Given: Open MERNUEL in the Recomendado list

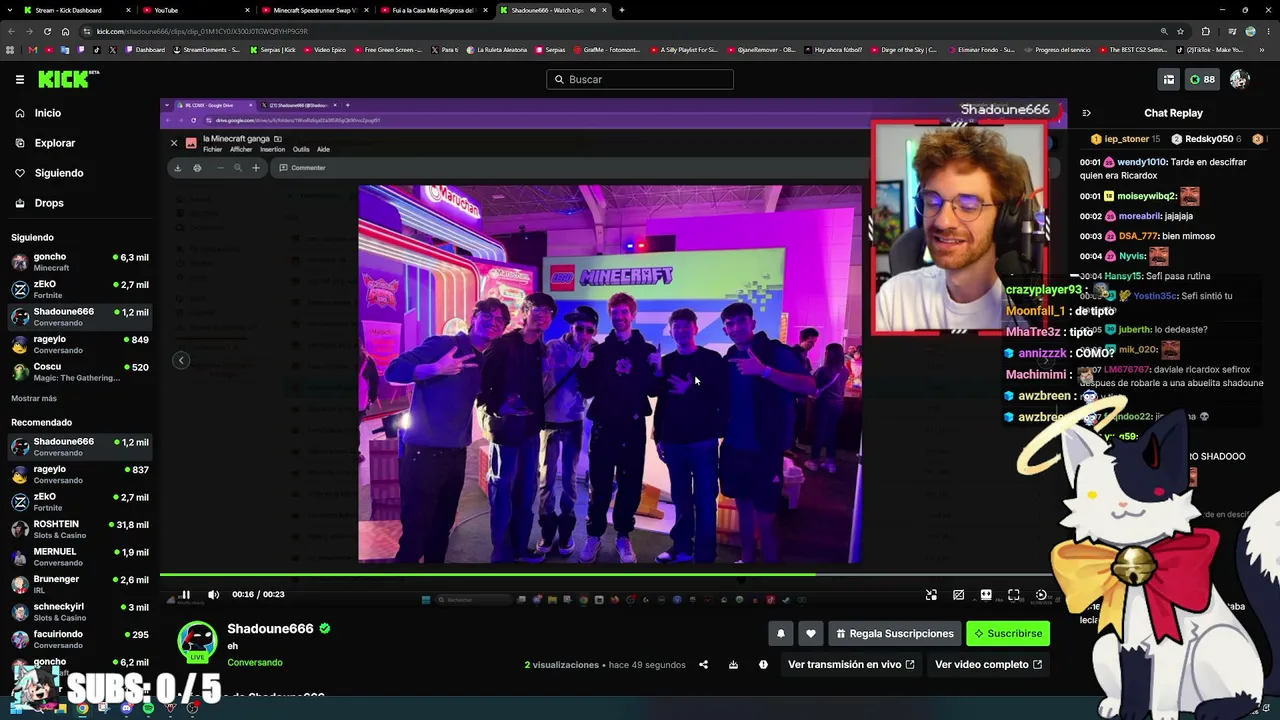Looking at the screenshot, I should (80, 557).
